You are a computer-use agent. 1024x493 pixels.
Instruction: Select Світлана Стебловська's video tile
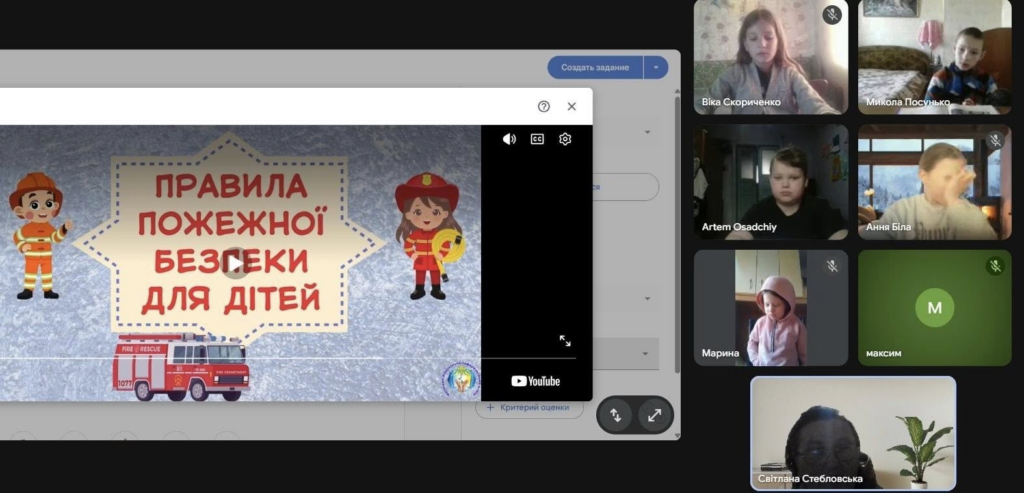853,433
